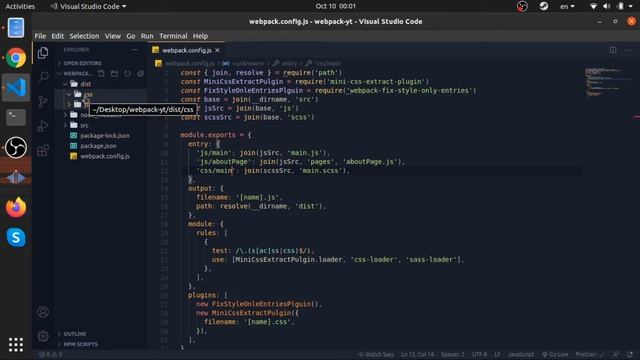Open the en input language dropdown
Viewport: 640px width, 360px height.
click(567, 7)
